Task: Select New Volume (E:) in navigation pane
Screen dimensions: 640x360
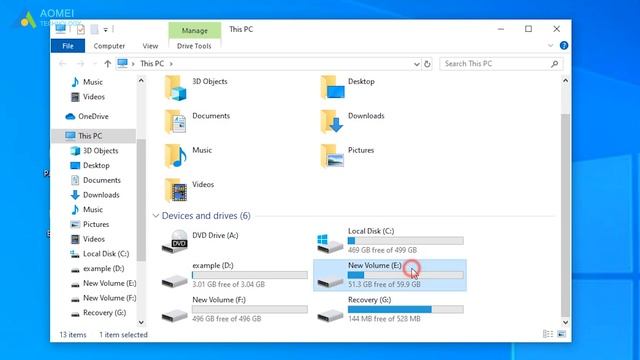Action: coord(109,283)
